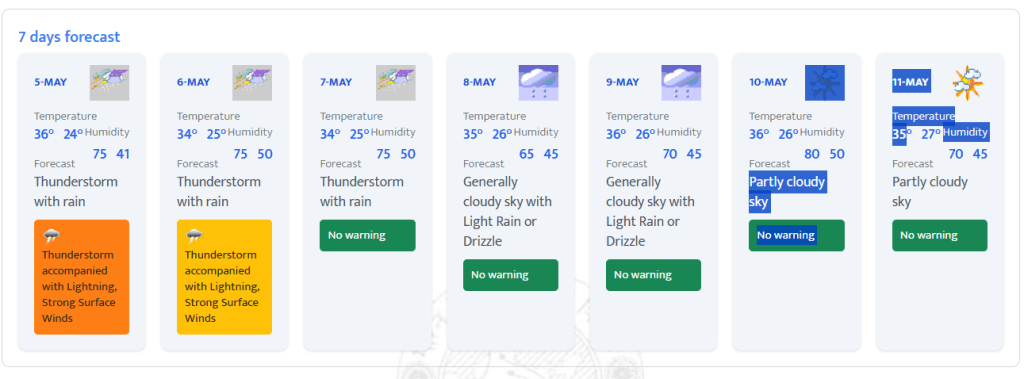Click the 8-MAY rain cloud icon

pos(539,82)
